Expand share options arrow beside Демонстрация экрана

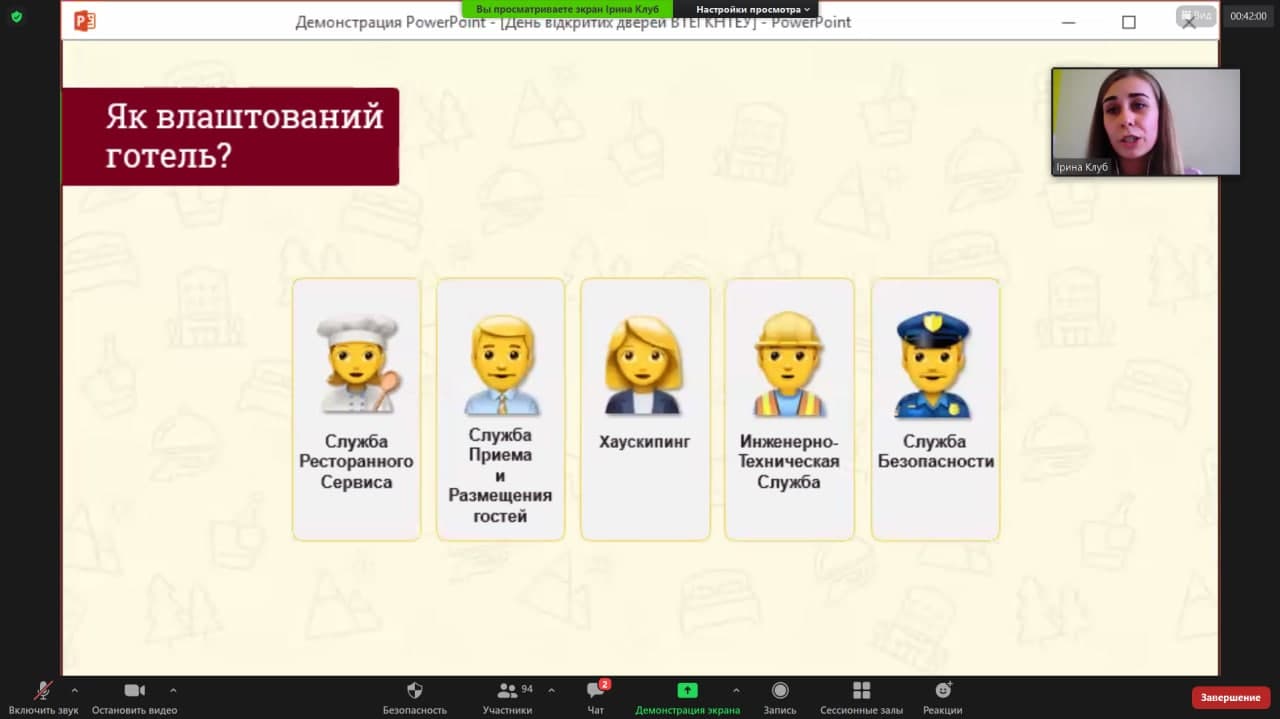pyautogui.click(x=736, y=690)
